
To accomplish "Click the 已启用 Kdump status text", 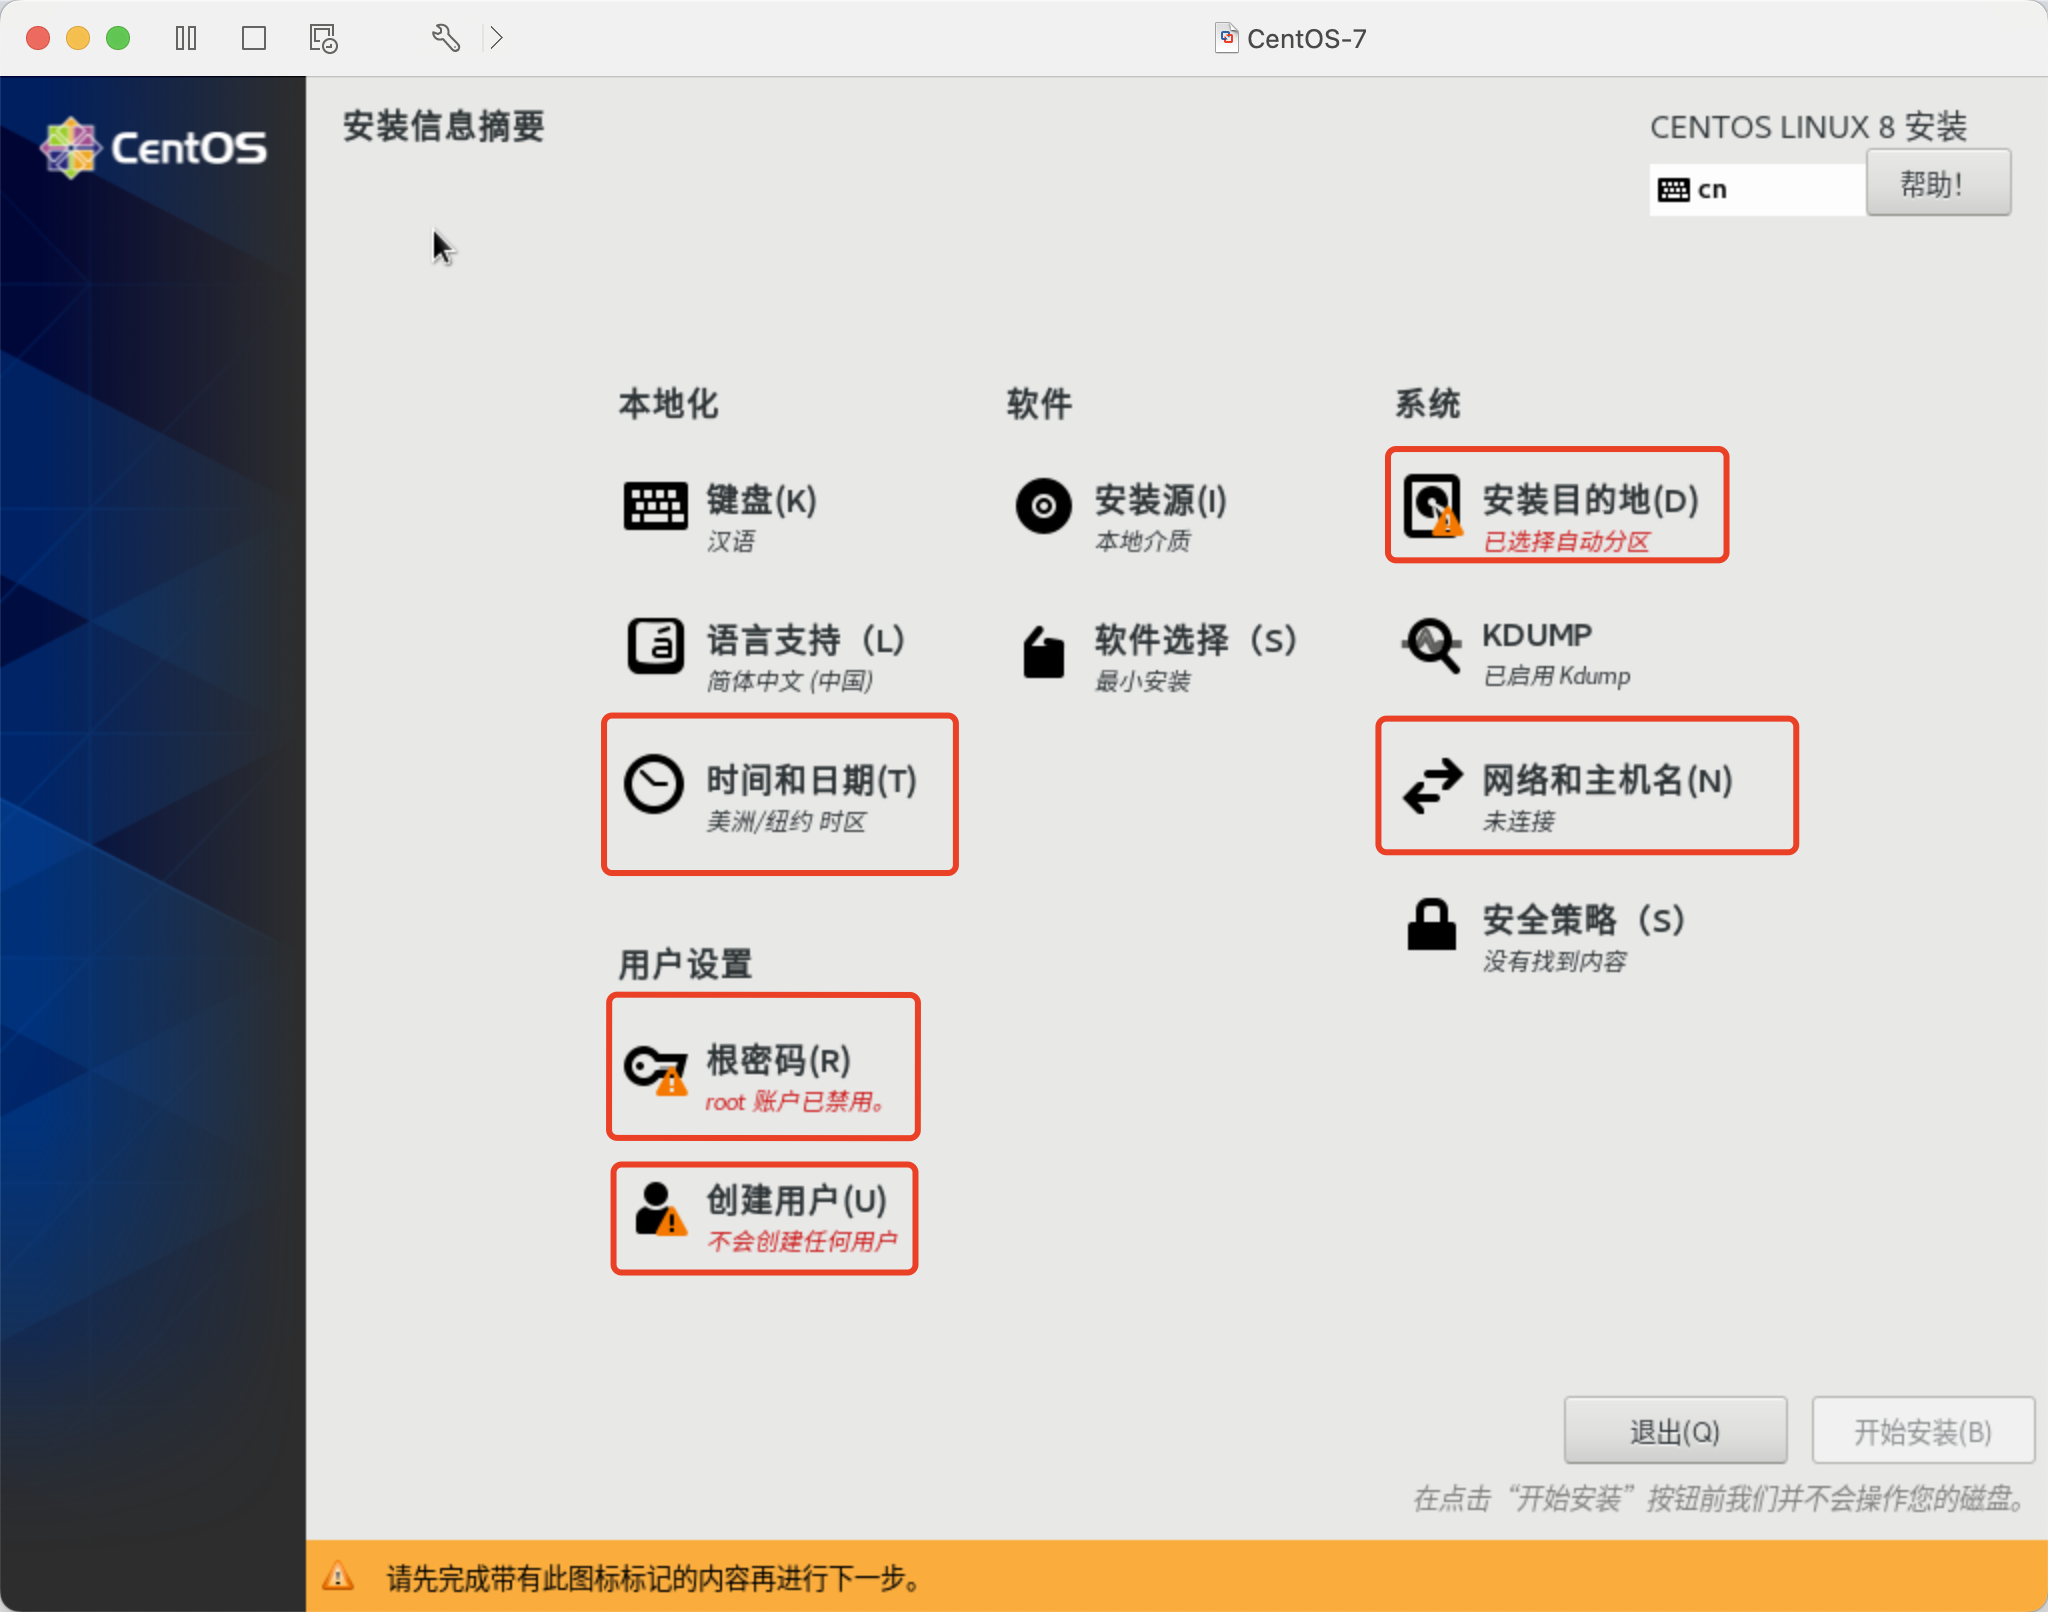I will (1556, 676).
